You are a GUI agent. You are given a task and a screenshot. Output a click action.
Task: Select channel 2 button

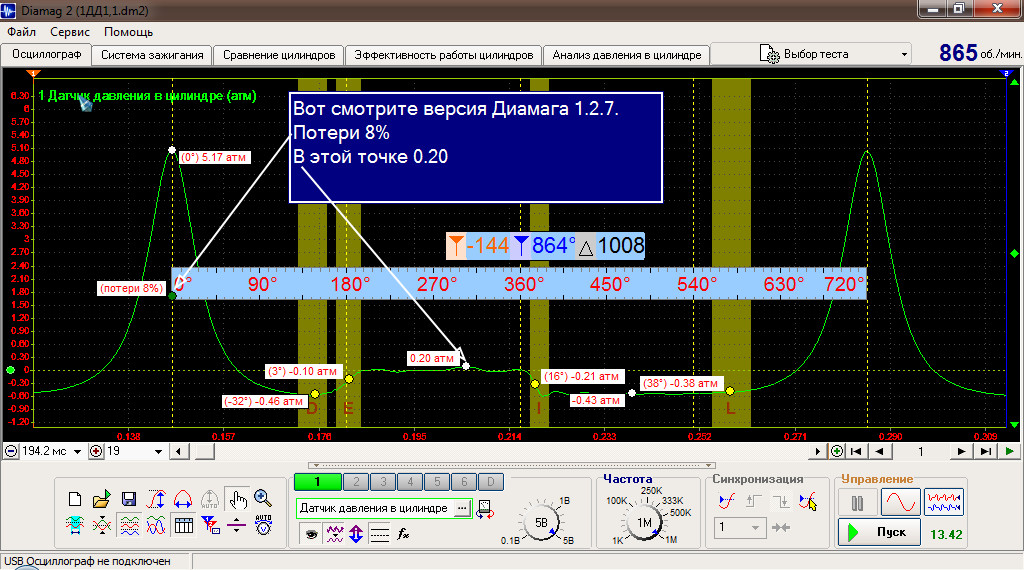[x=356, y=482]
